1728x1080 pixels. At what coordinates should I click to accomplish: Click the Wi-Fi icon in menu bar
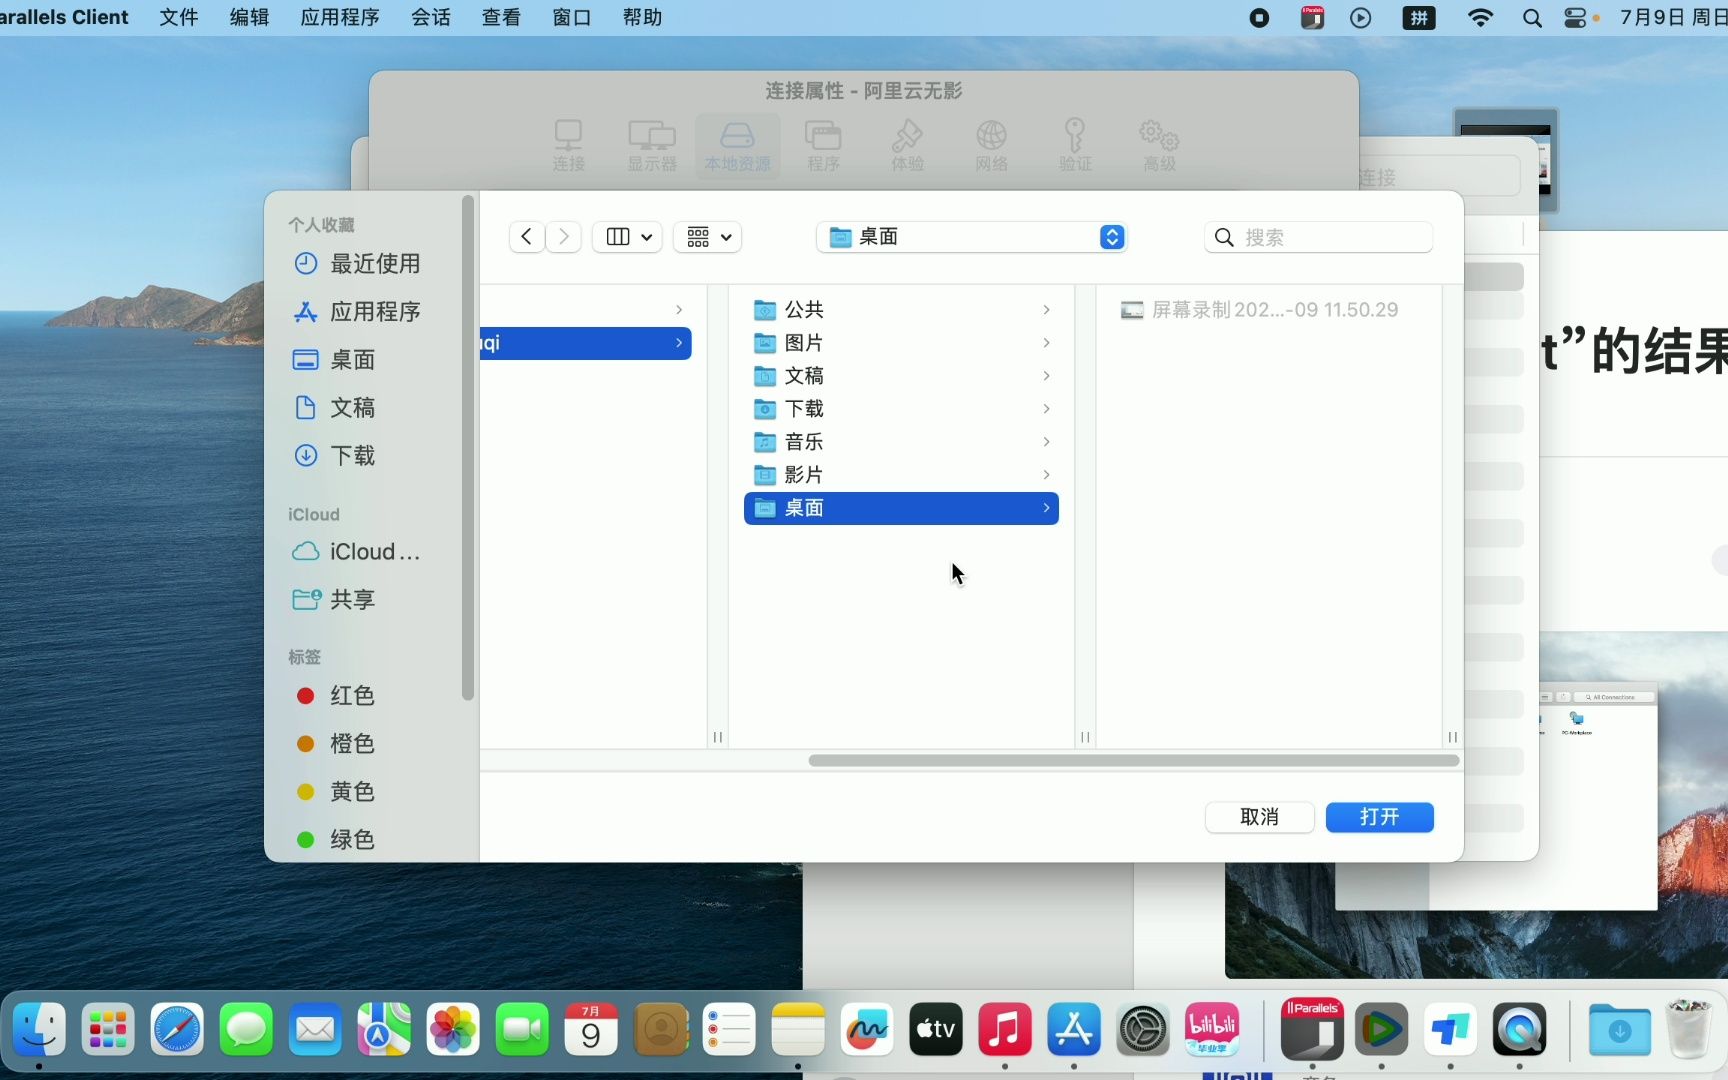pyautogui.click(x=1480, y=17)
